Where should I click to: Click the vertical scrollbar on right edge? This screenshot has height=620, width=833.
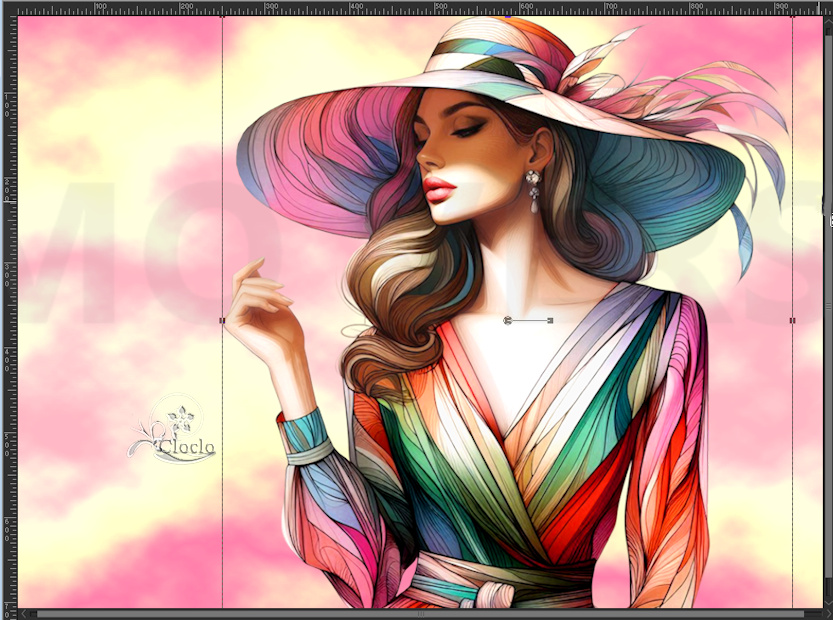coord(828,300)
